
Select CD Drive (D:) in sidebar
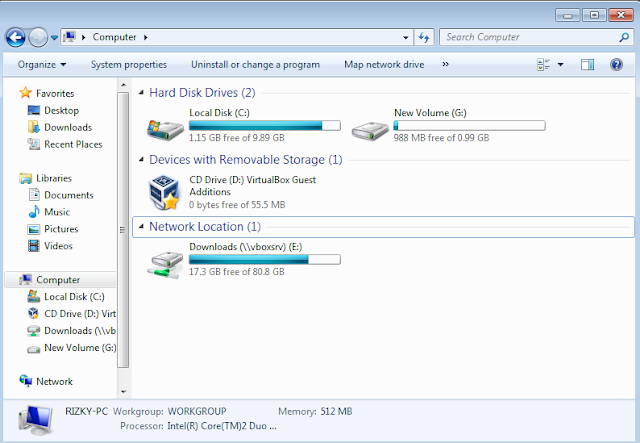tap(80, 314)
